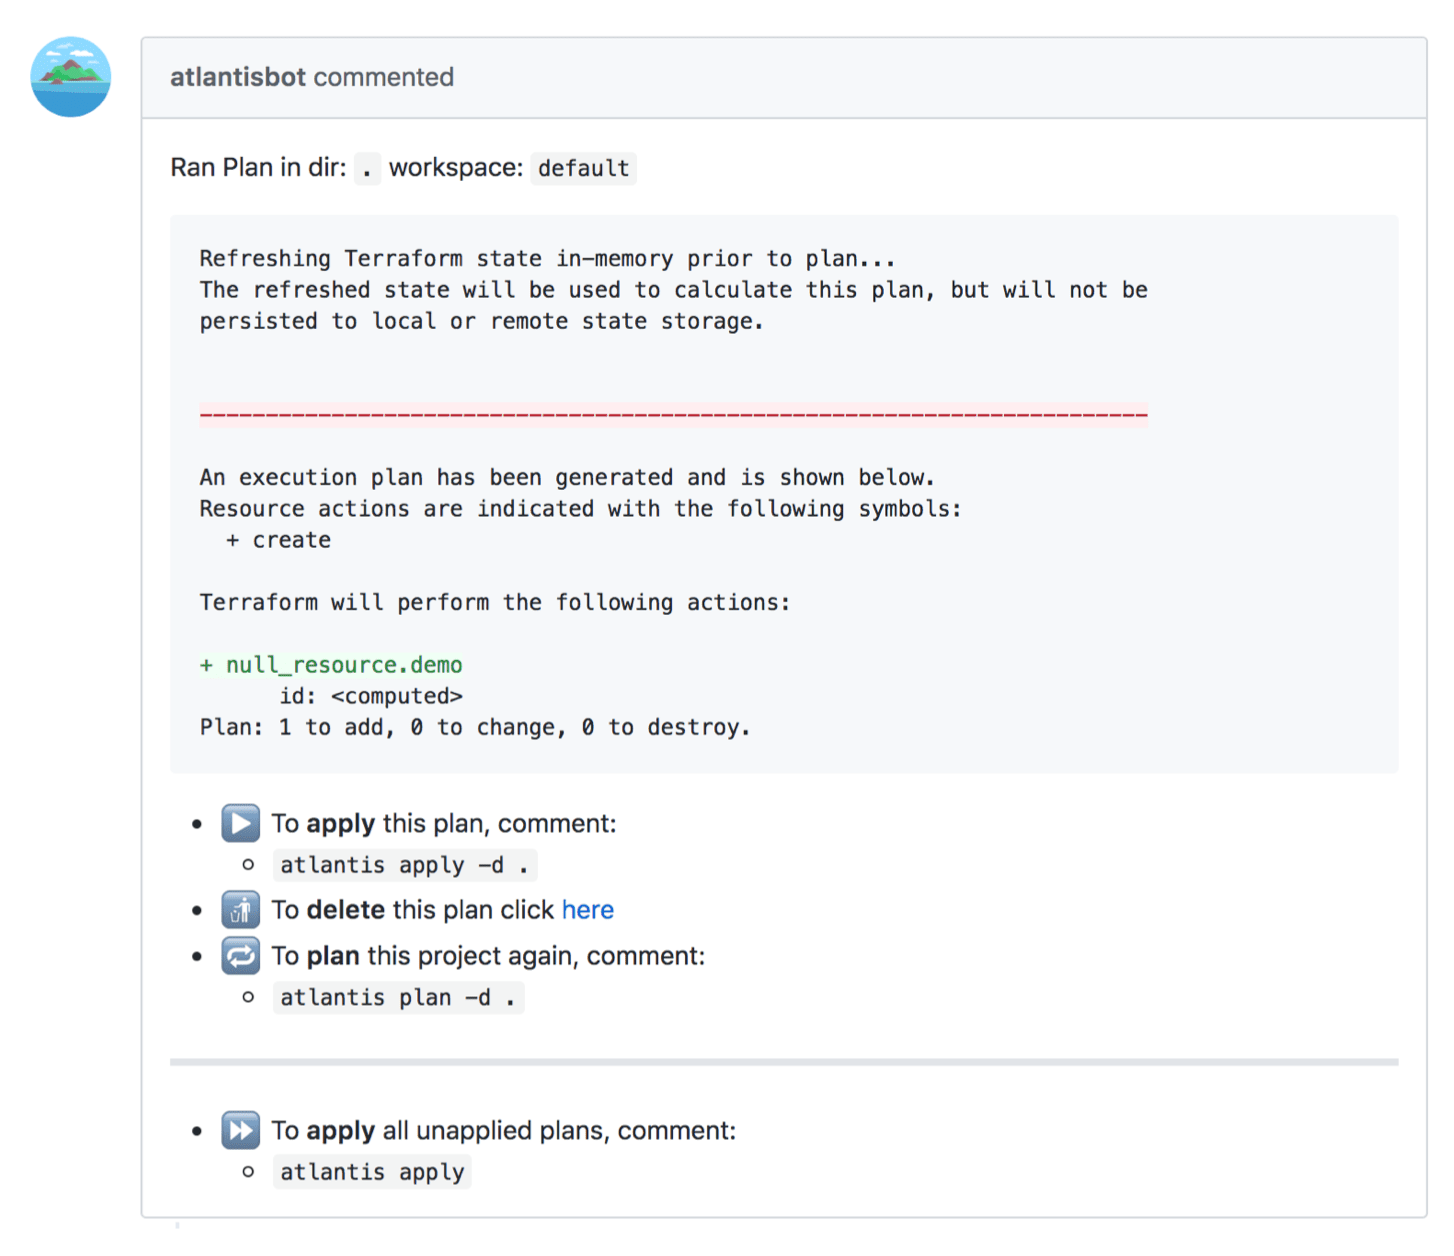Viewport: 1454px width, 1256px height.
Task: Select the default workspace code label
Action: click(x=583, y=168)
